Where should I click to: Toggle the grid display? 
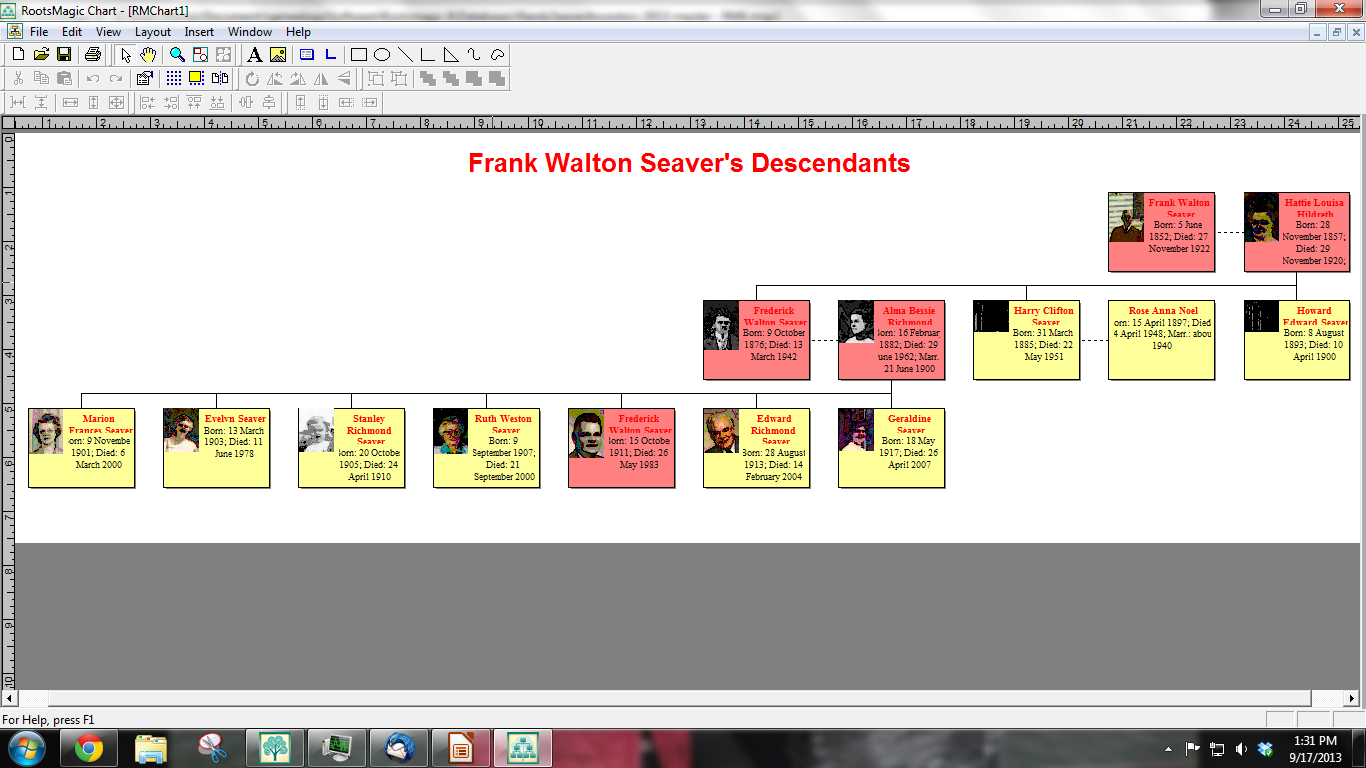point(172,78)
